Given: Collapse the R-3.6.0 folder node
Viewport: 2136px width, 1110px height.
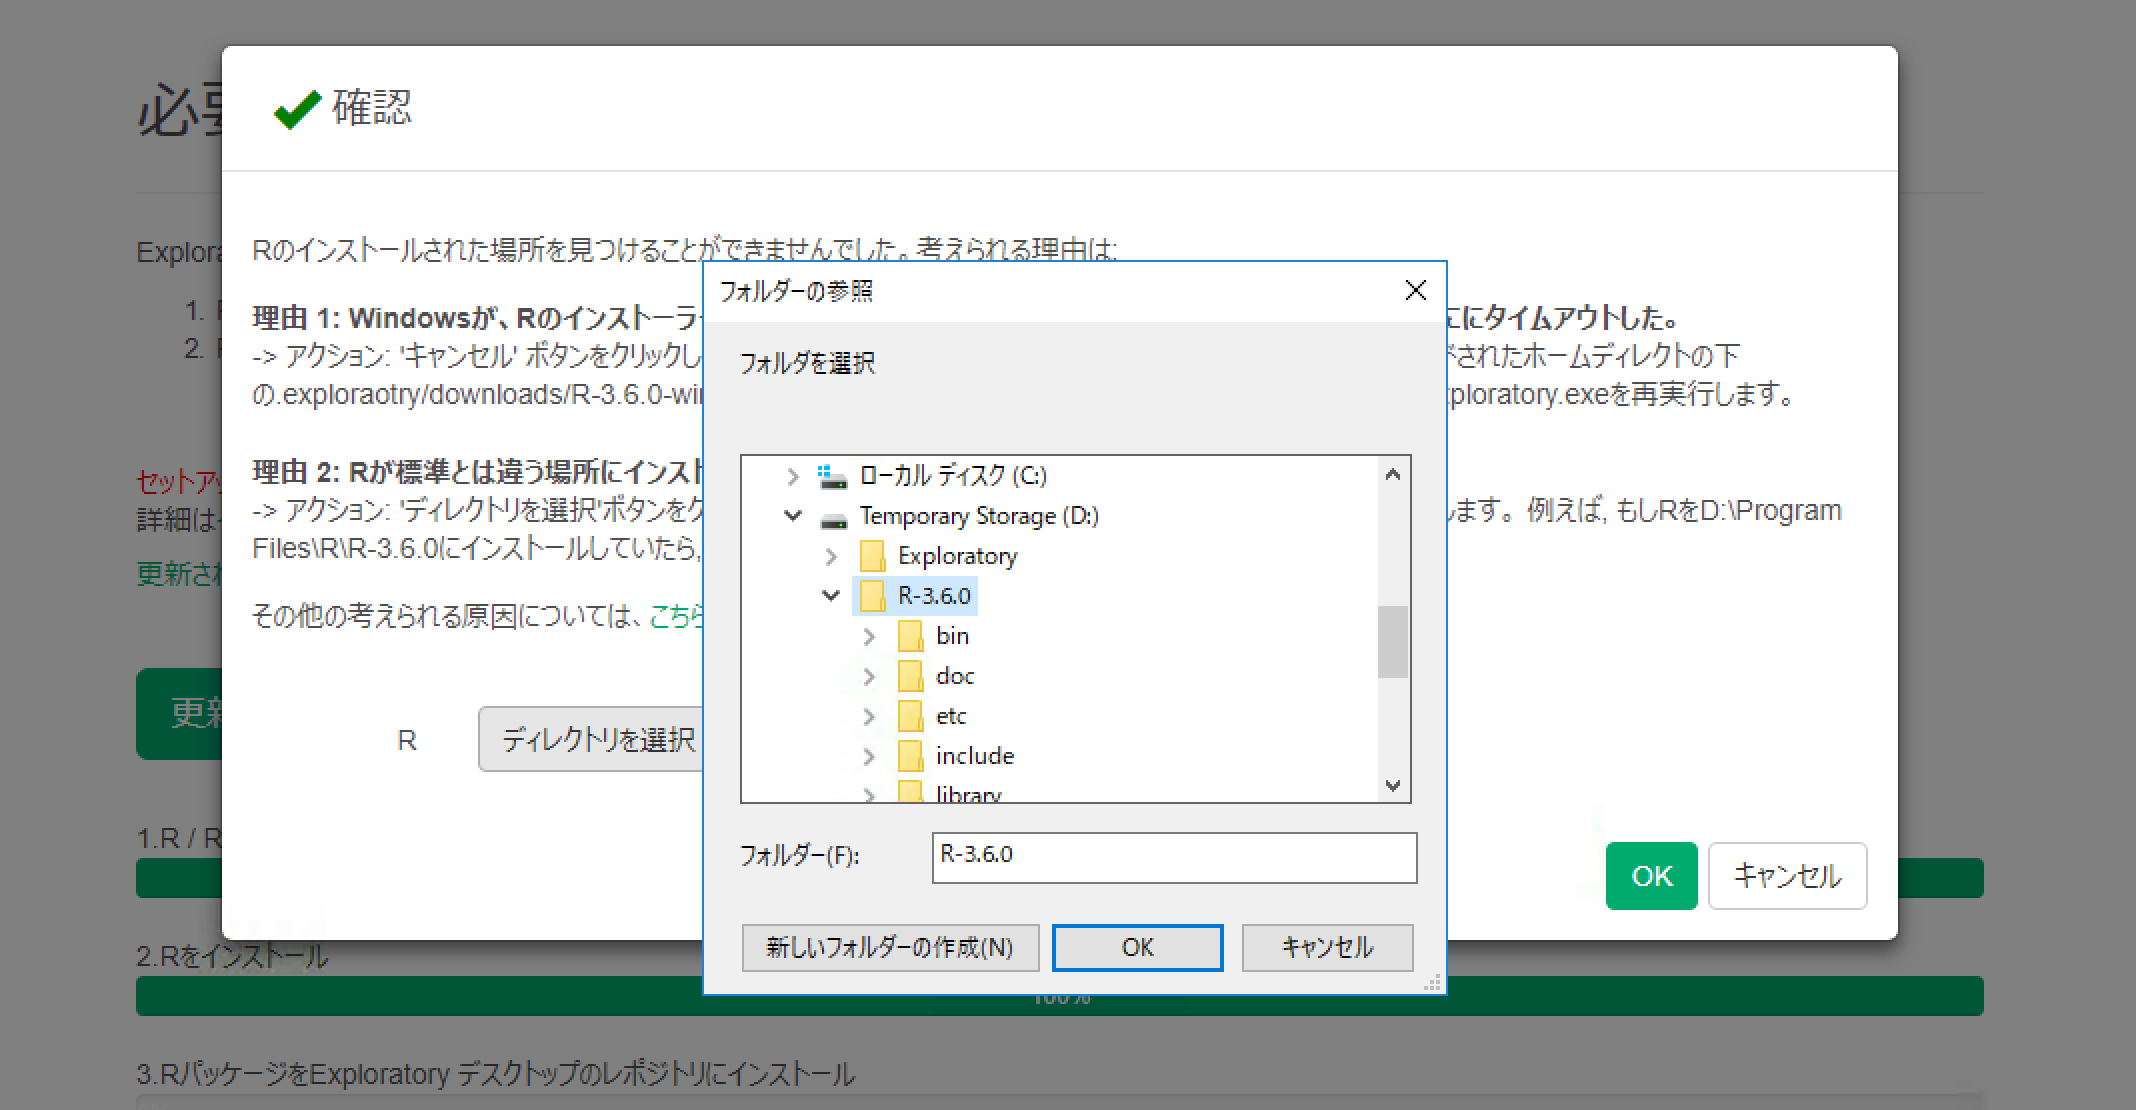Looking at the screenshot, I should pyautogui.click(x=831, y=596).
